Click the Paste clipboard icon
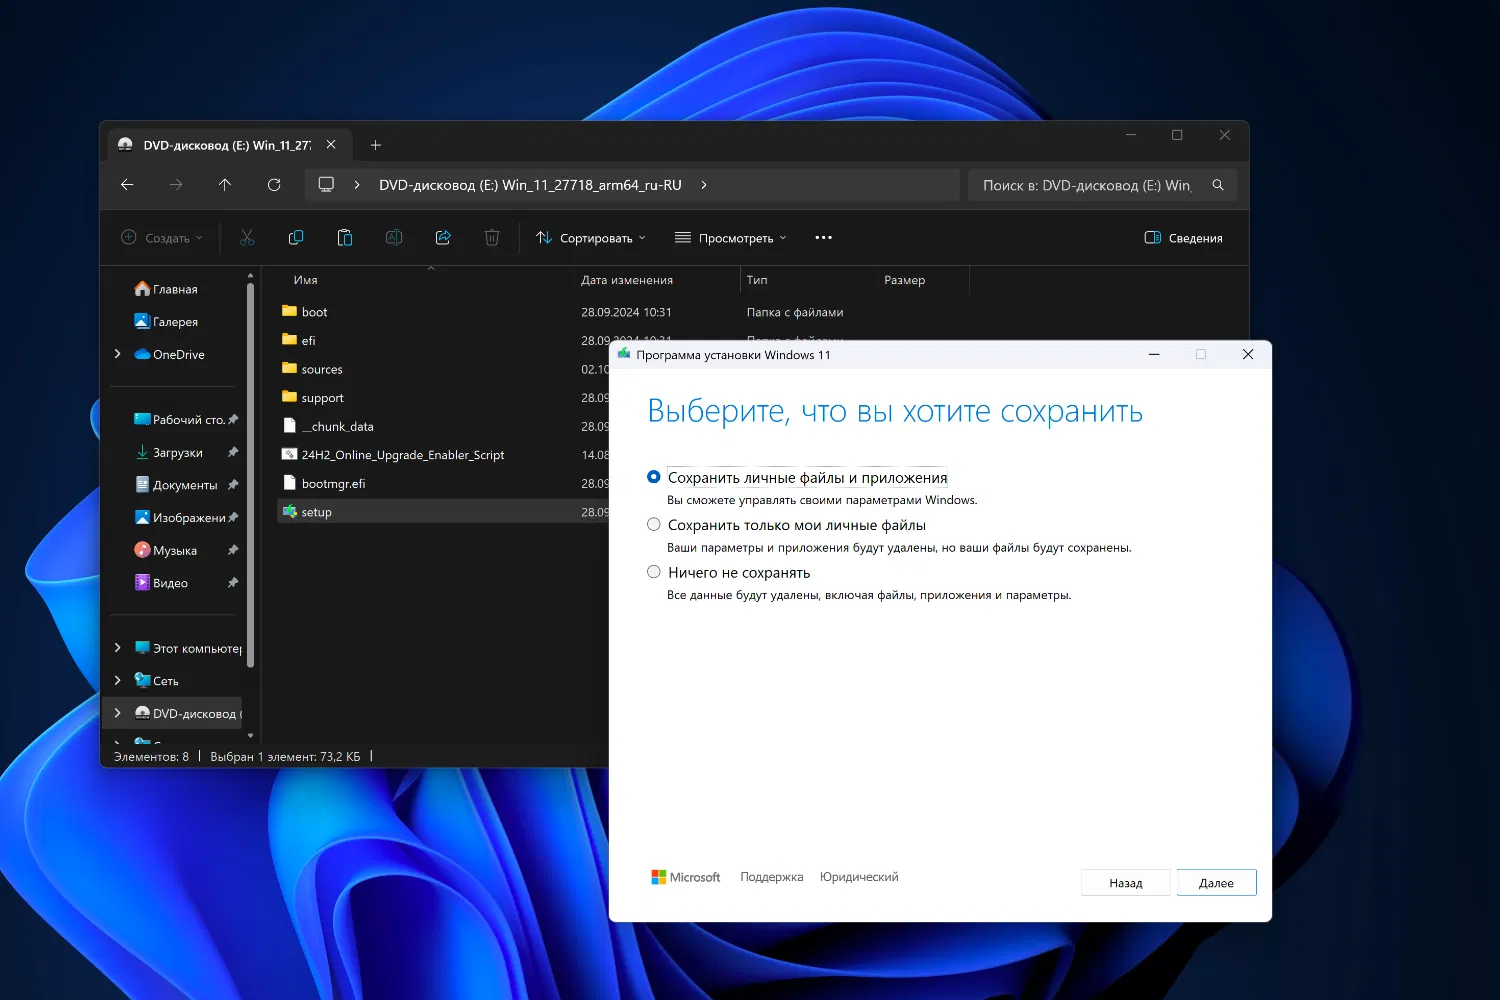 coord(345,238)
